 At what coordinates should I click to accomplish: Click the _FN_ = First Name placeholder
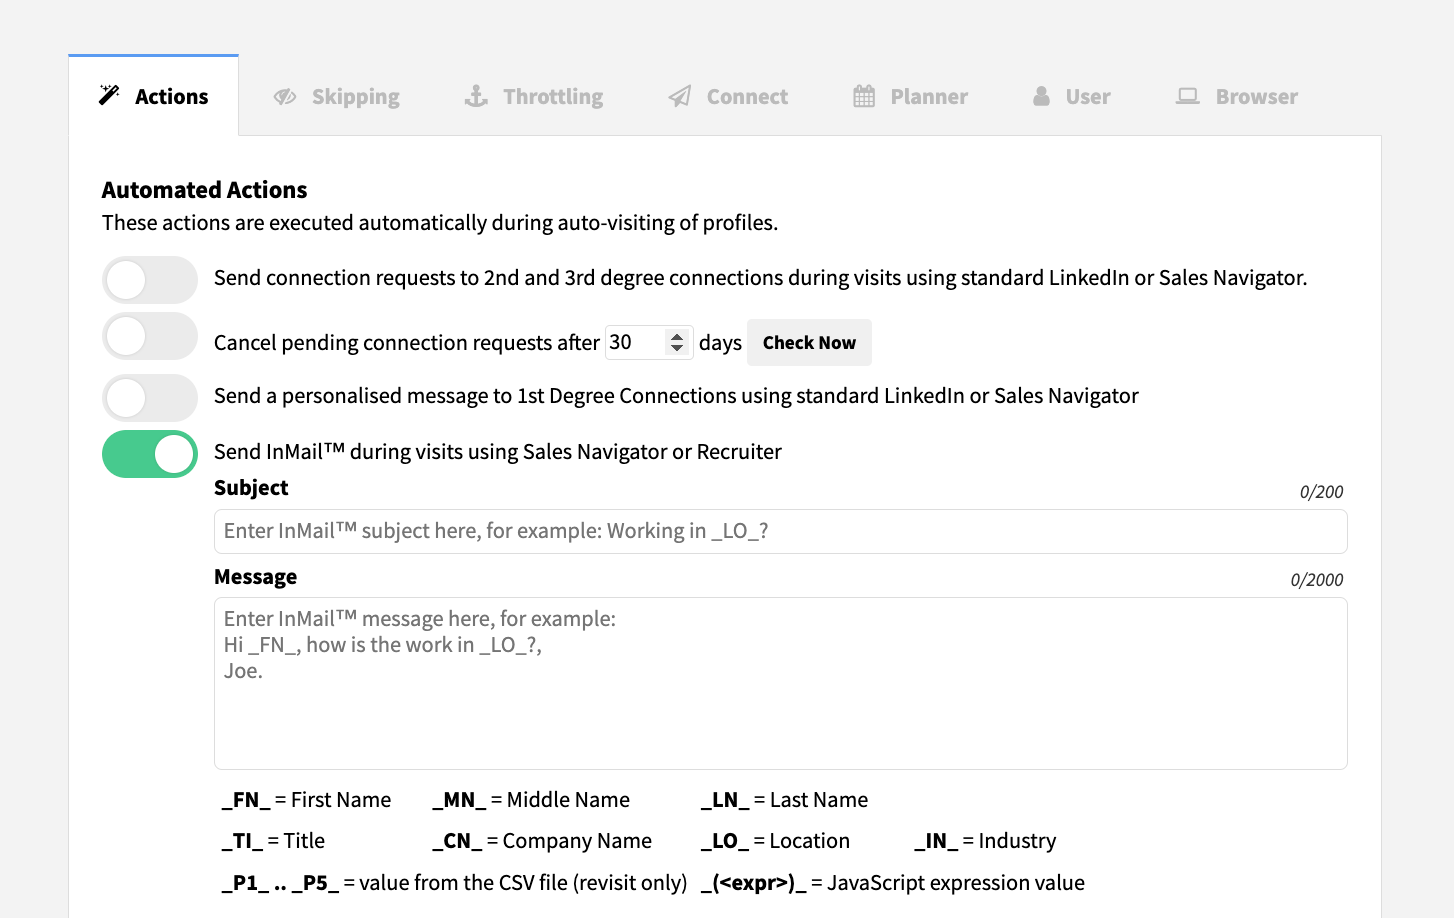click(306, 800)
